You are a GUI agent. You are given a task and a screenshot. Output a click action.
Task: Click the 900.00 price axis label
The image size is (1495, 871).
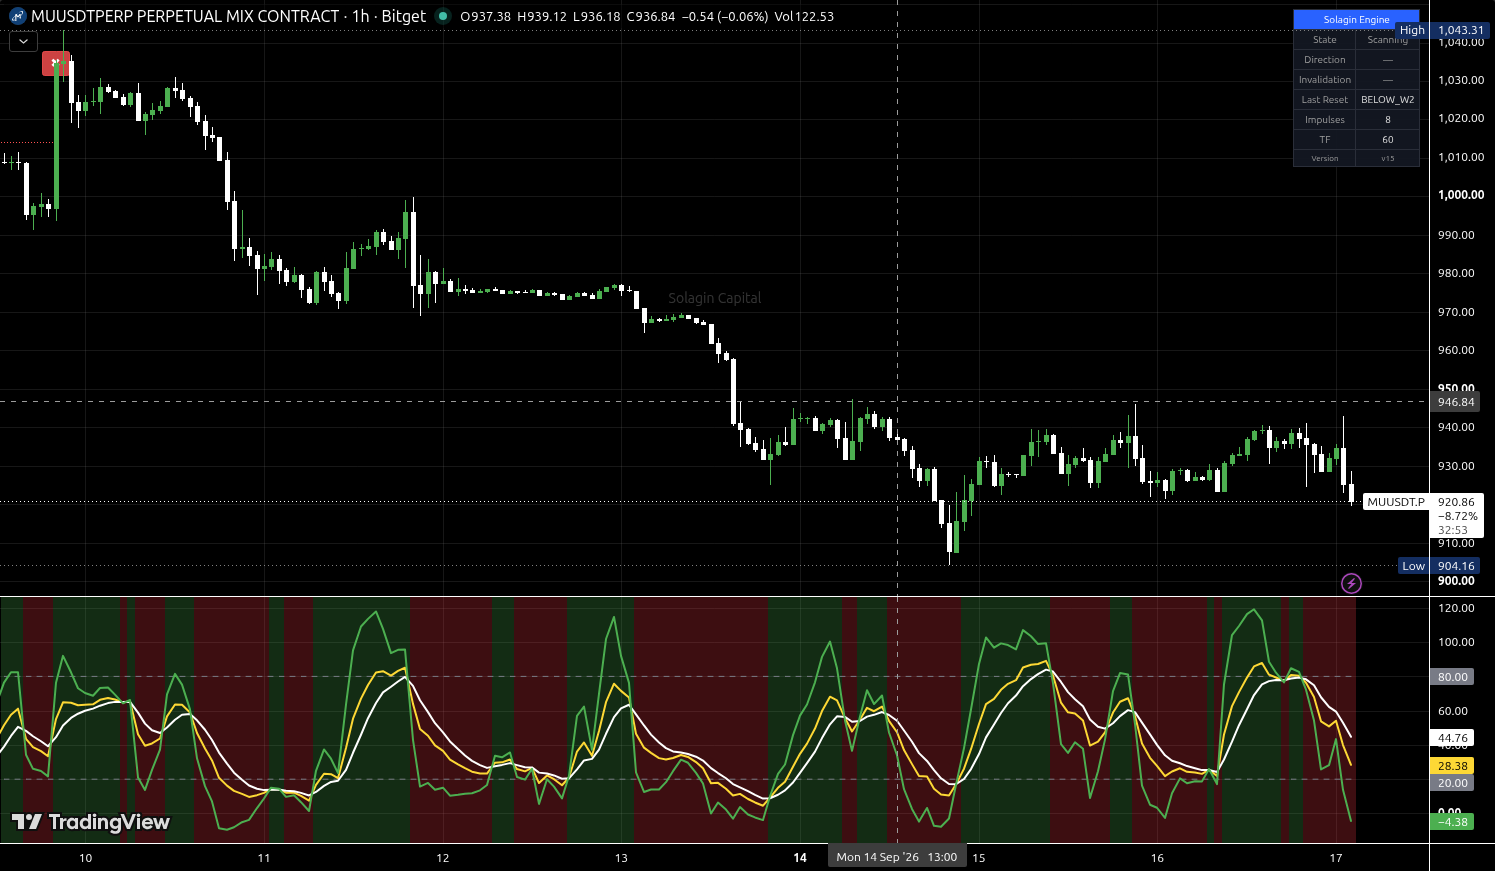tap(1456, 581)
